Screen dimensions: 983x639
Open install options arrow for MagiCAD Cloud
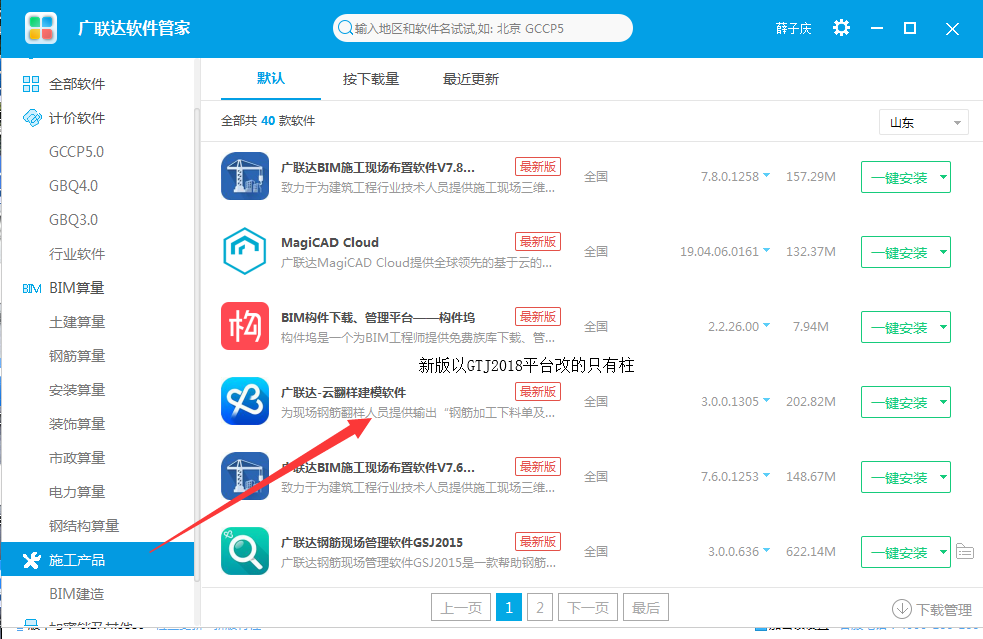click(x=943, y=252)
